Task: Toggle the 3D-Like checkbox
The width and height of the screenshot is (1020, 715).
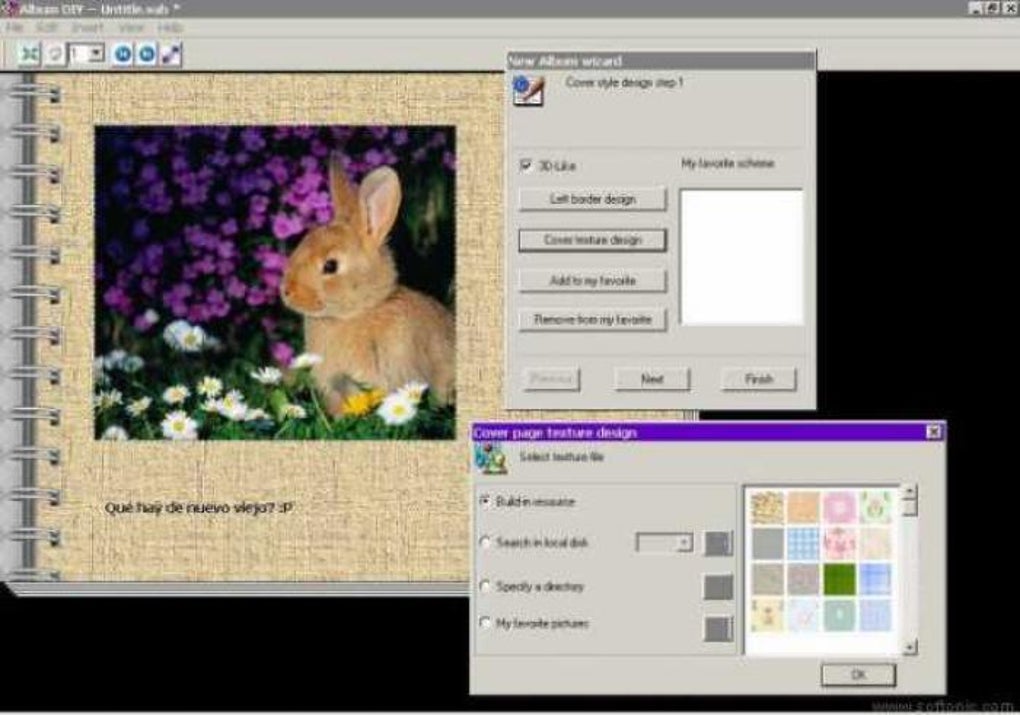Action: click(526, 165)
